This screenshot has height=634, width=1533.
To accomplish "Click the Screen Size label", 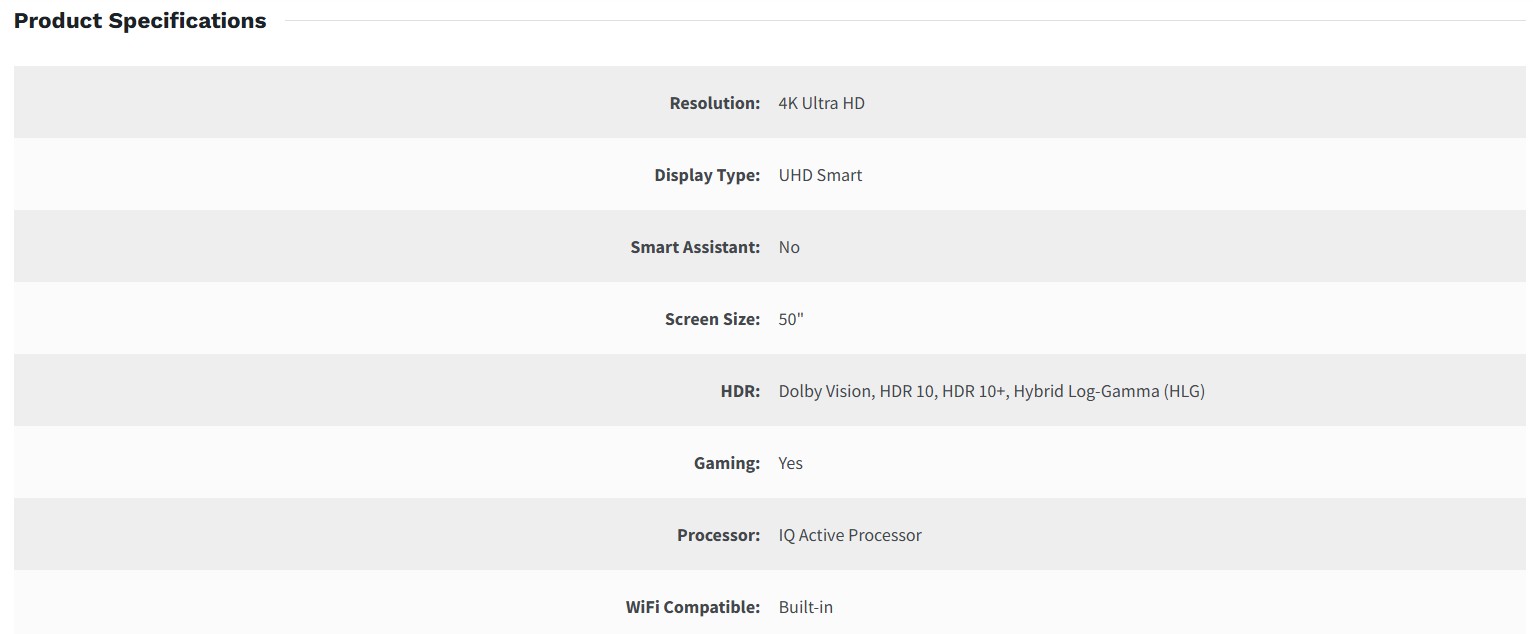I will 711,319.
